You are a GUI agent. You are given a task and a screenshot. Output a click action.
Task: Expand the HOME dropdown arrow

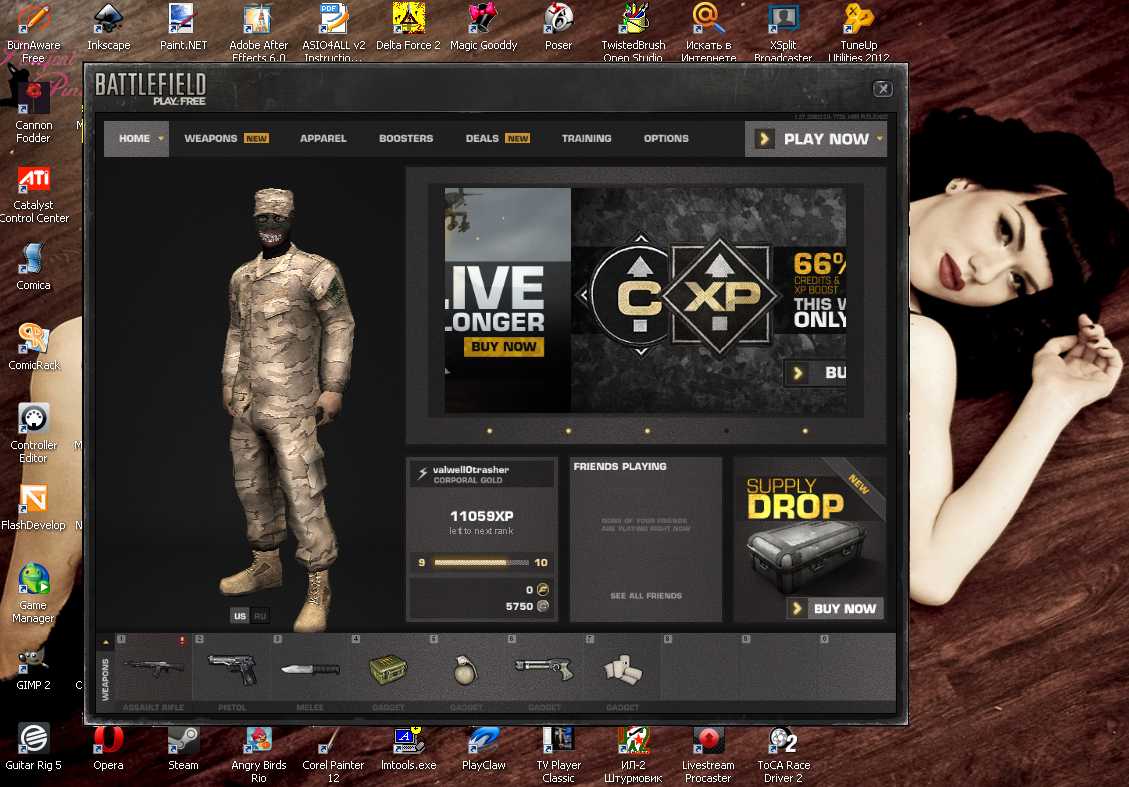161,138
